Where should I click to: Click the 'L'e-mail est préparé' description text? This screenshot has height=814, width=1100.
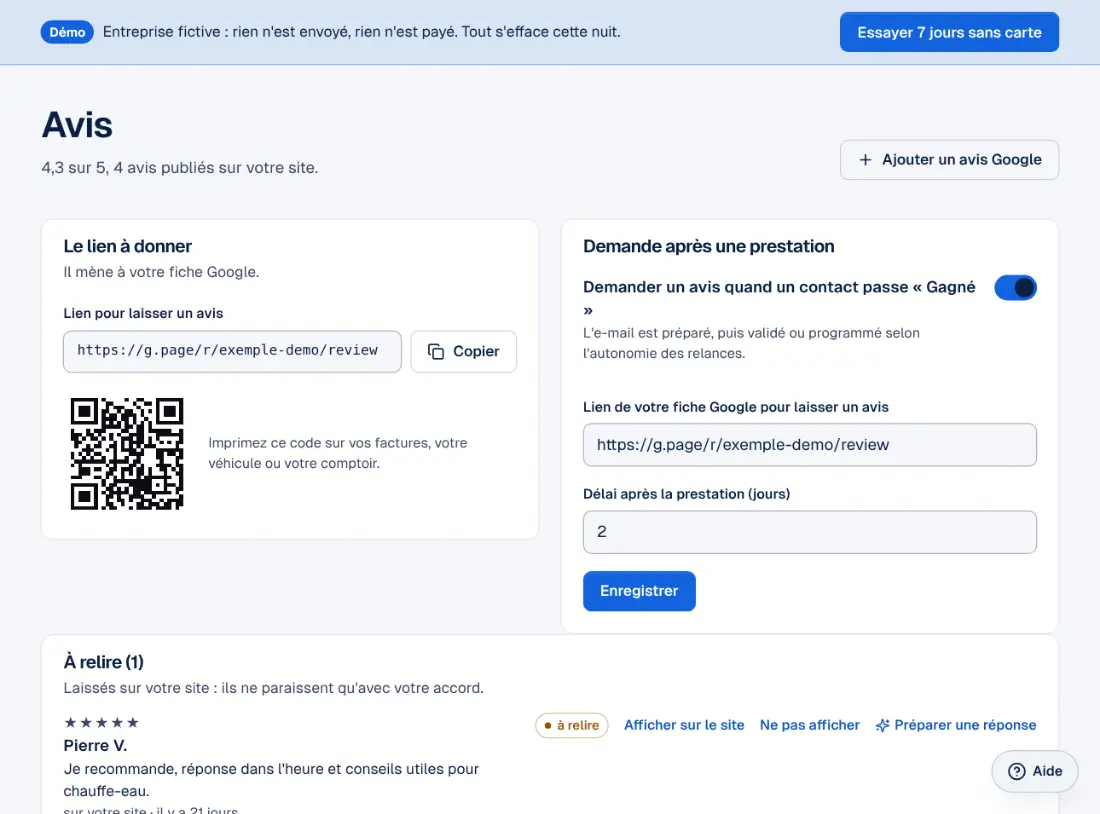(751, 343)
